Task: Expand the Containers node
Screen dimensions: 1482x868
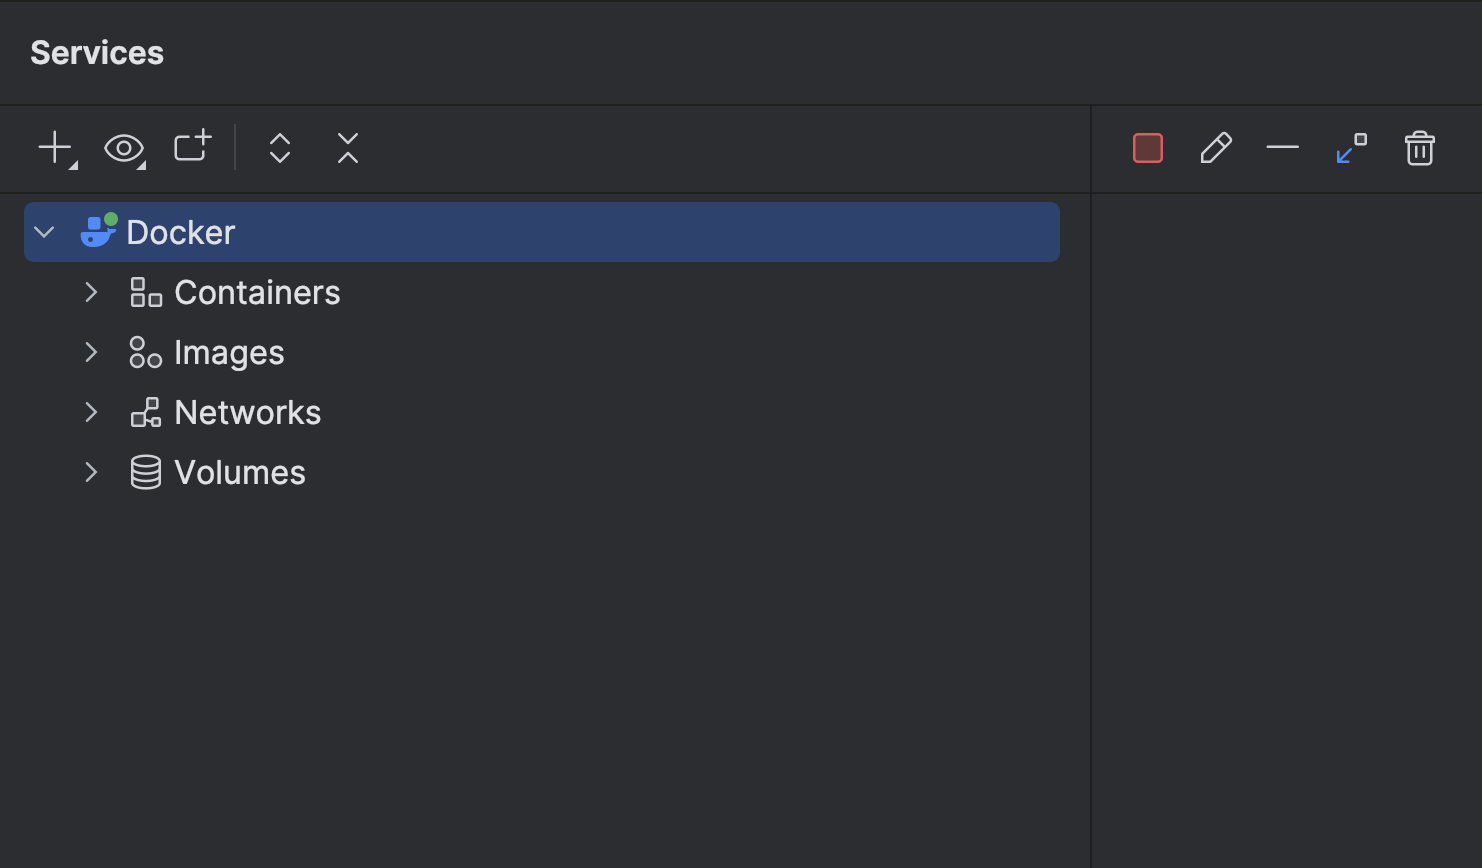Action: point(91,292)
